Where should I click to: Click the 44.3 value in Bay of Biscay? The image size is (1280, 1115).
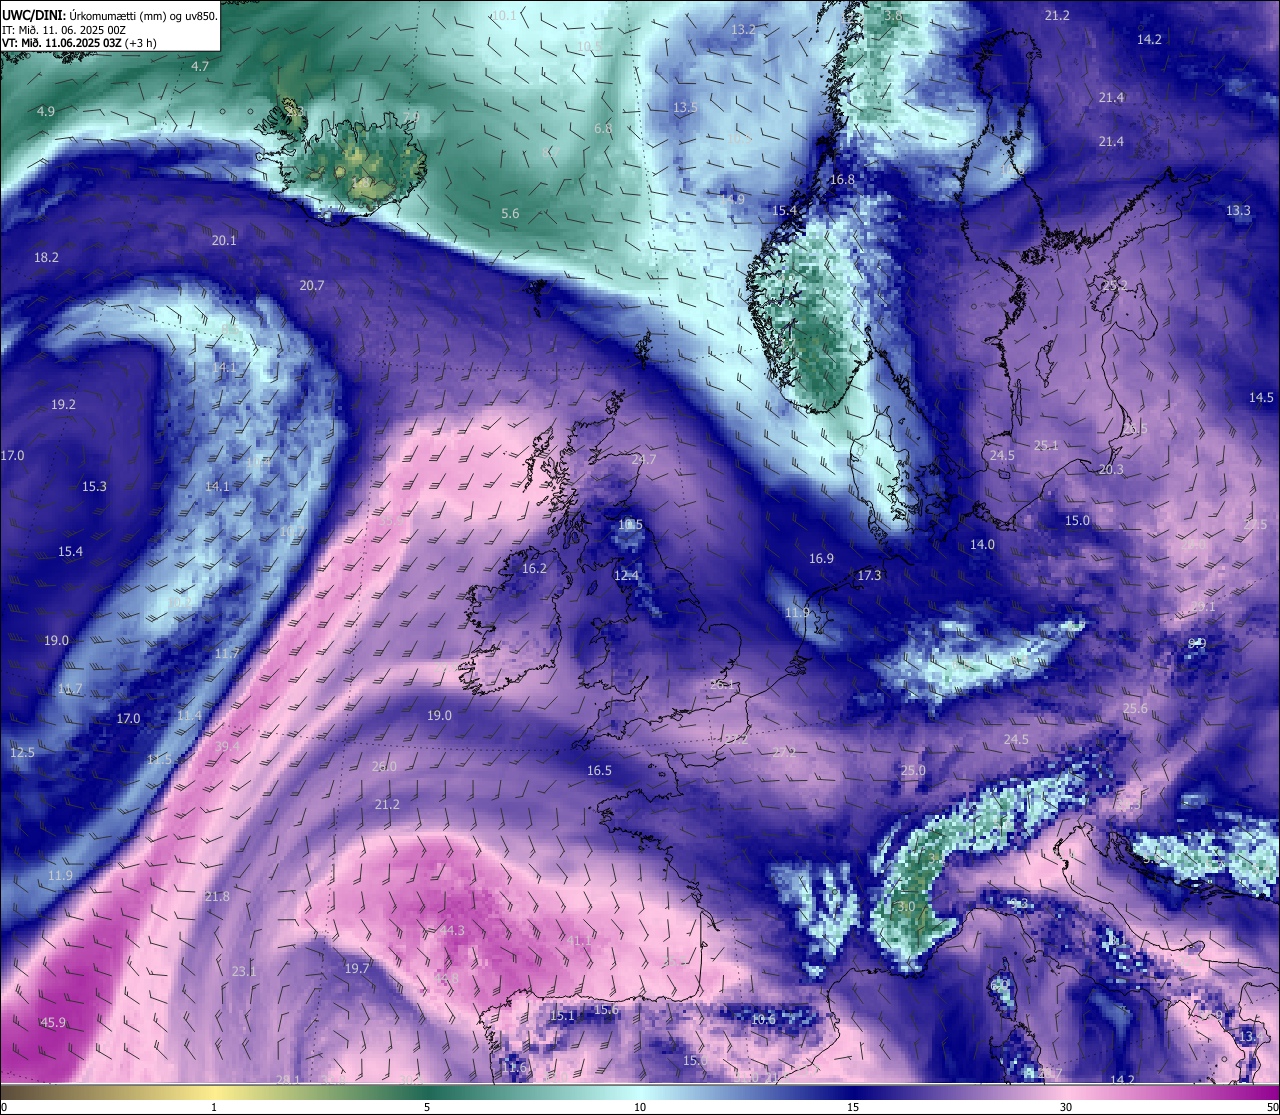(452, 930)
